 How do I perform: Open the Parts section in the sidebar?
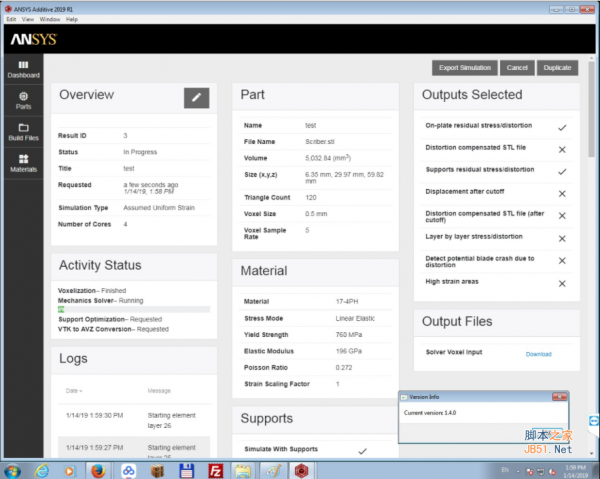(x=23, y=101)
